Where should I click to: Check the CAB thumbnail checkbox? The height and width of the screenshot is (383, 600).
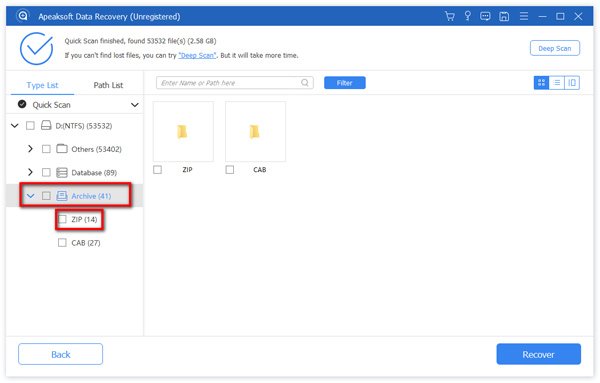pyautogui.click(x=230, y=169)
